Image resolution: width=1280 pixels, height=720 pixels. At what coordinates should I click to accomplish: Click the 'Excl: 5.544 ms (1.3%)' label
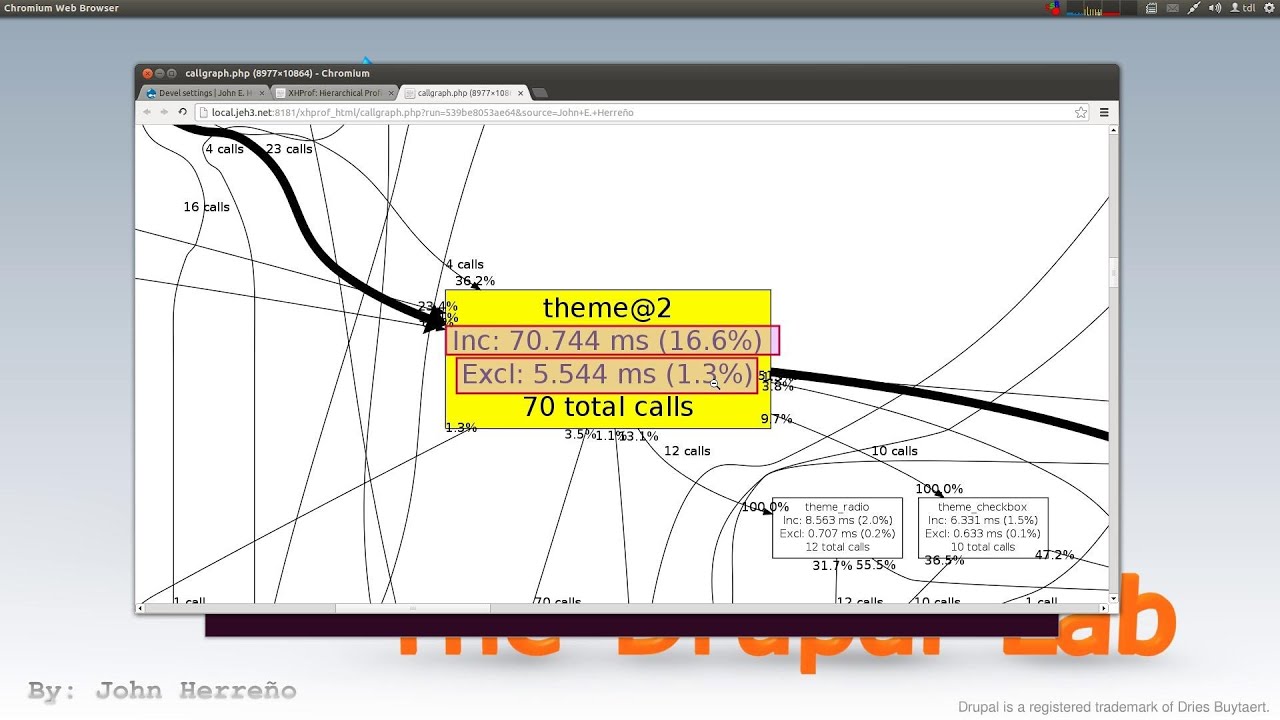[x=607, y=374]
